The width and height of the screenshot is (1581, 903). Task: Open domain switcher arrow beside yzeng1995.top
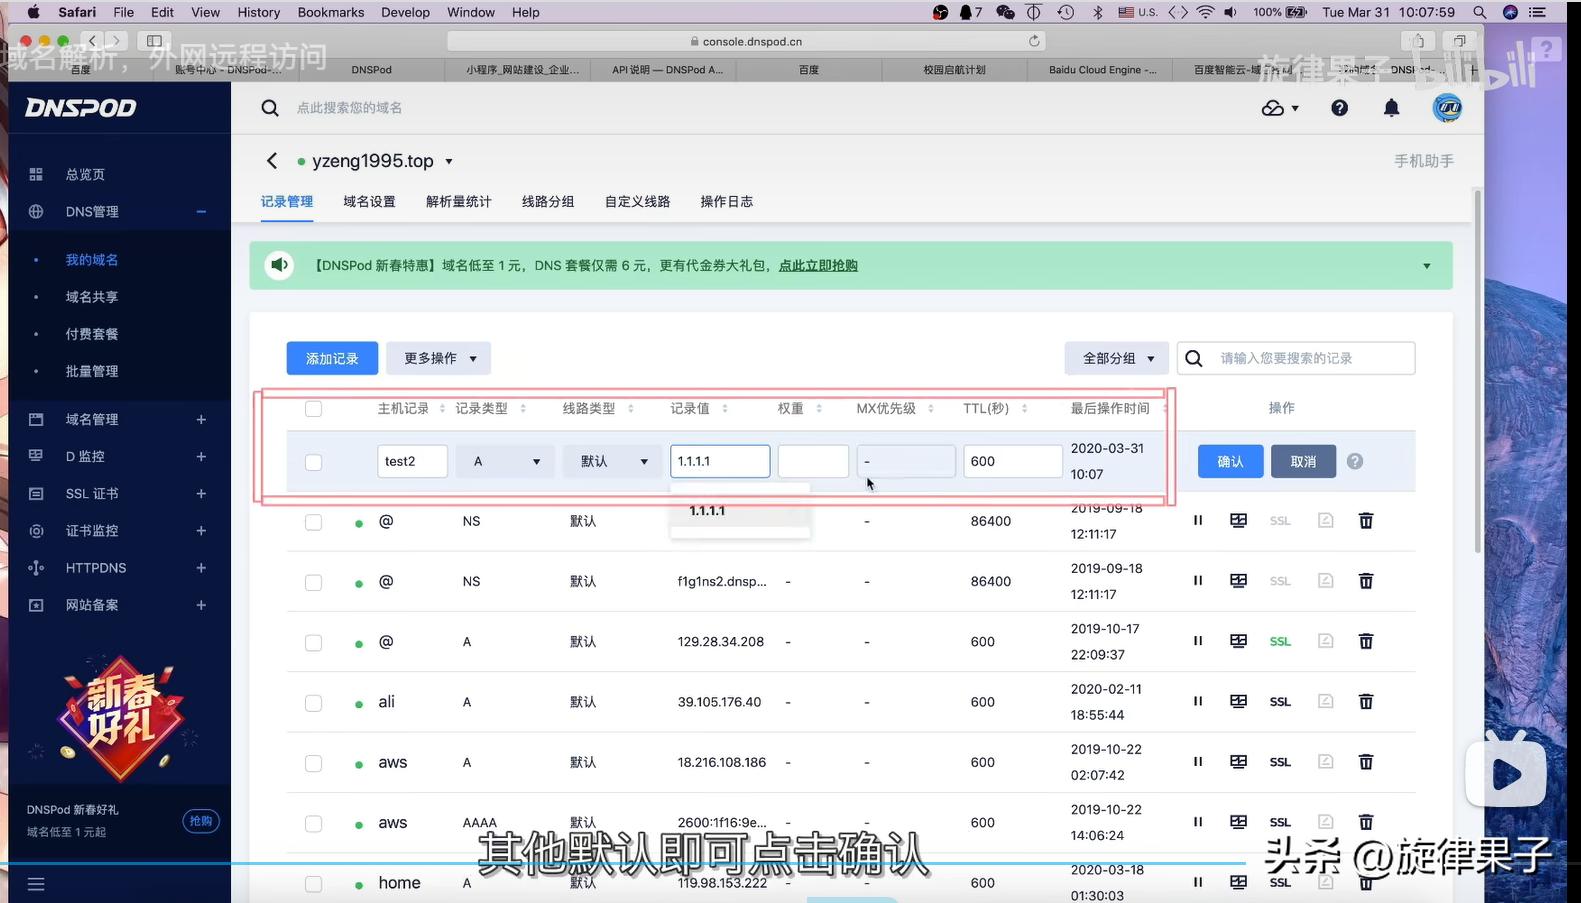449,161
